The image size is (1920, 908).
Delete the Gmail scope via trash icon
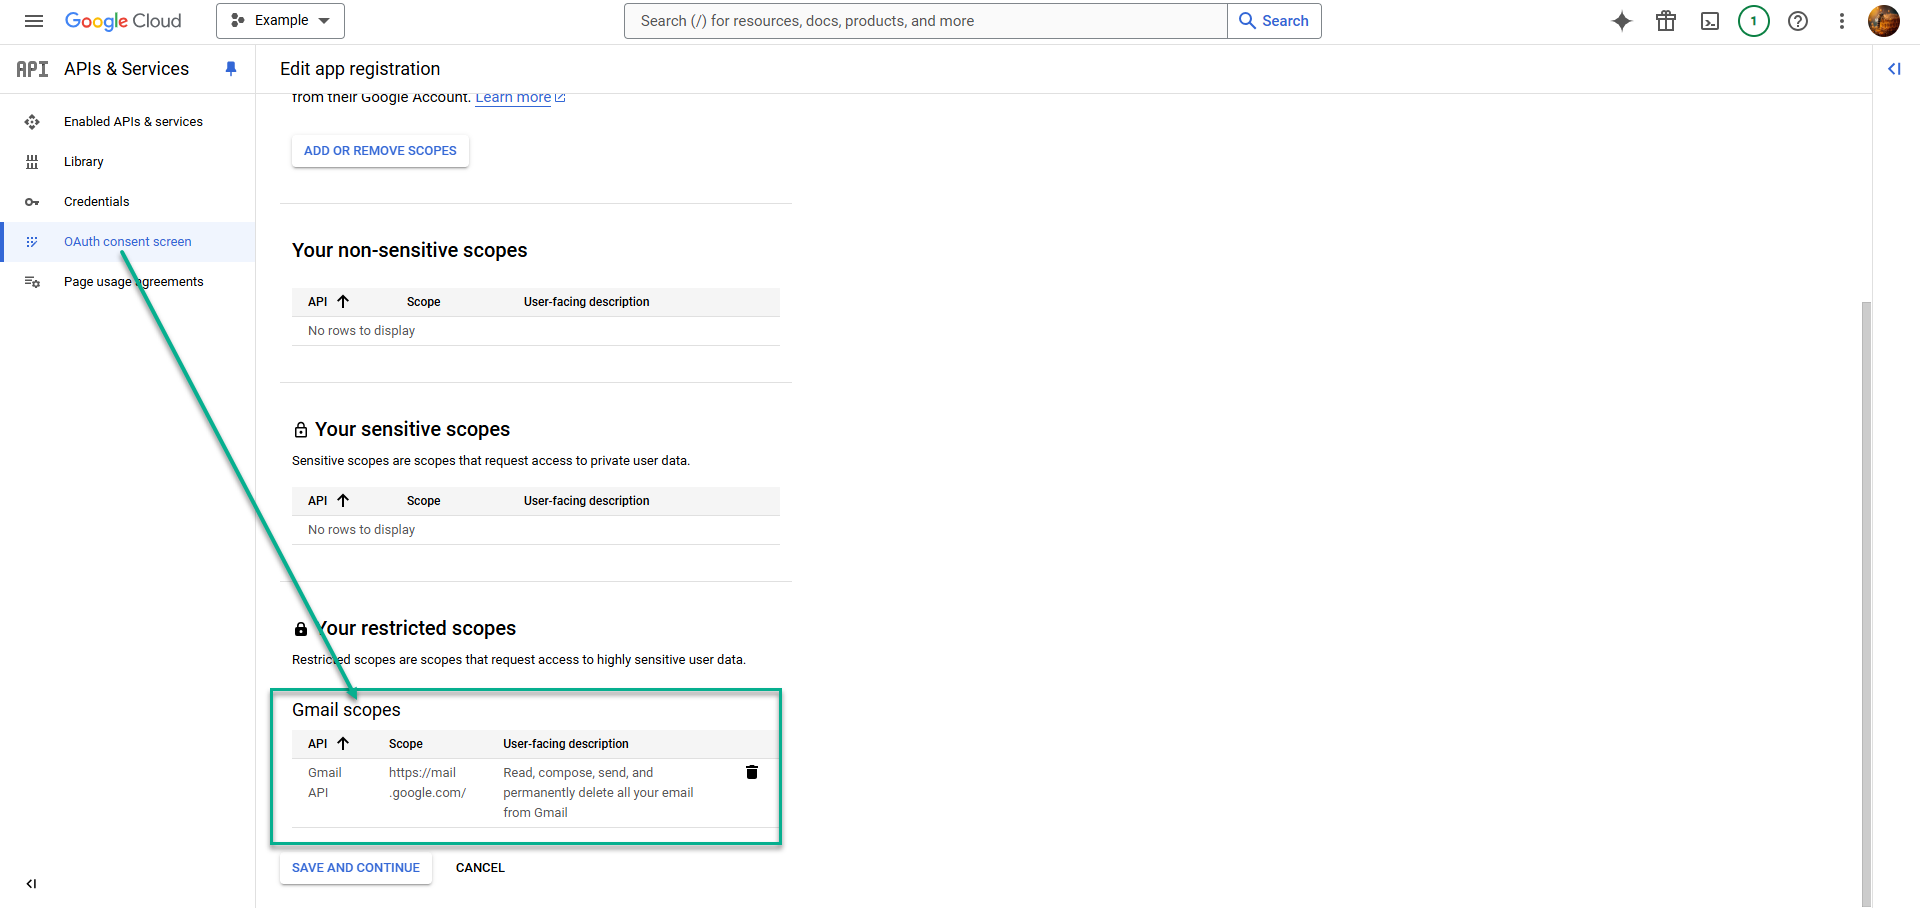point(752,772)
